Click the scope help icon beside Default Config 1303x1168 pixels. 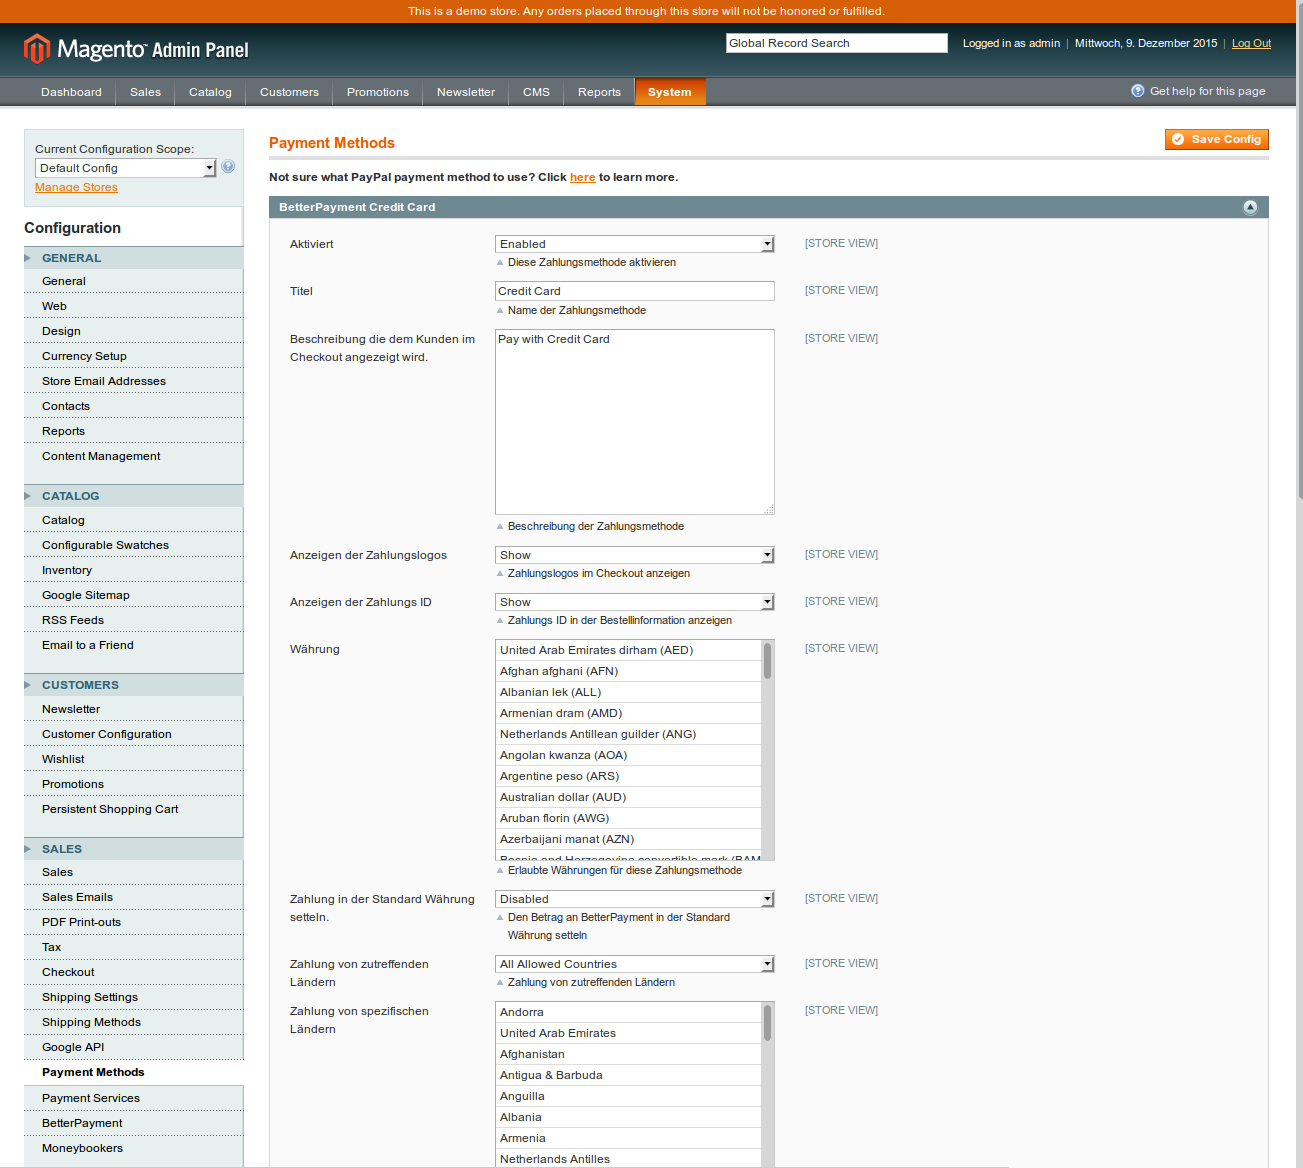coord(228,167)
